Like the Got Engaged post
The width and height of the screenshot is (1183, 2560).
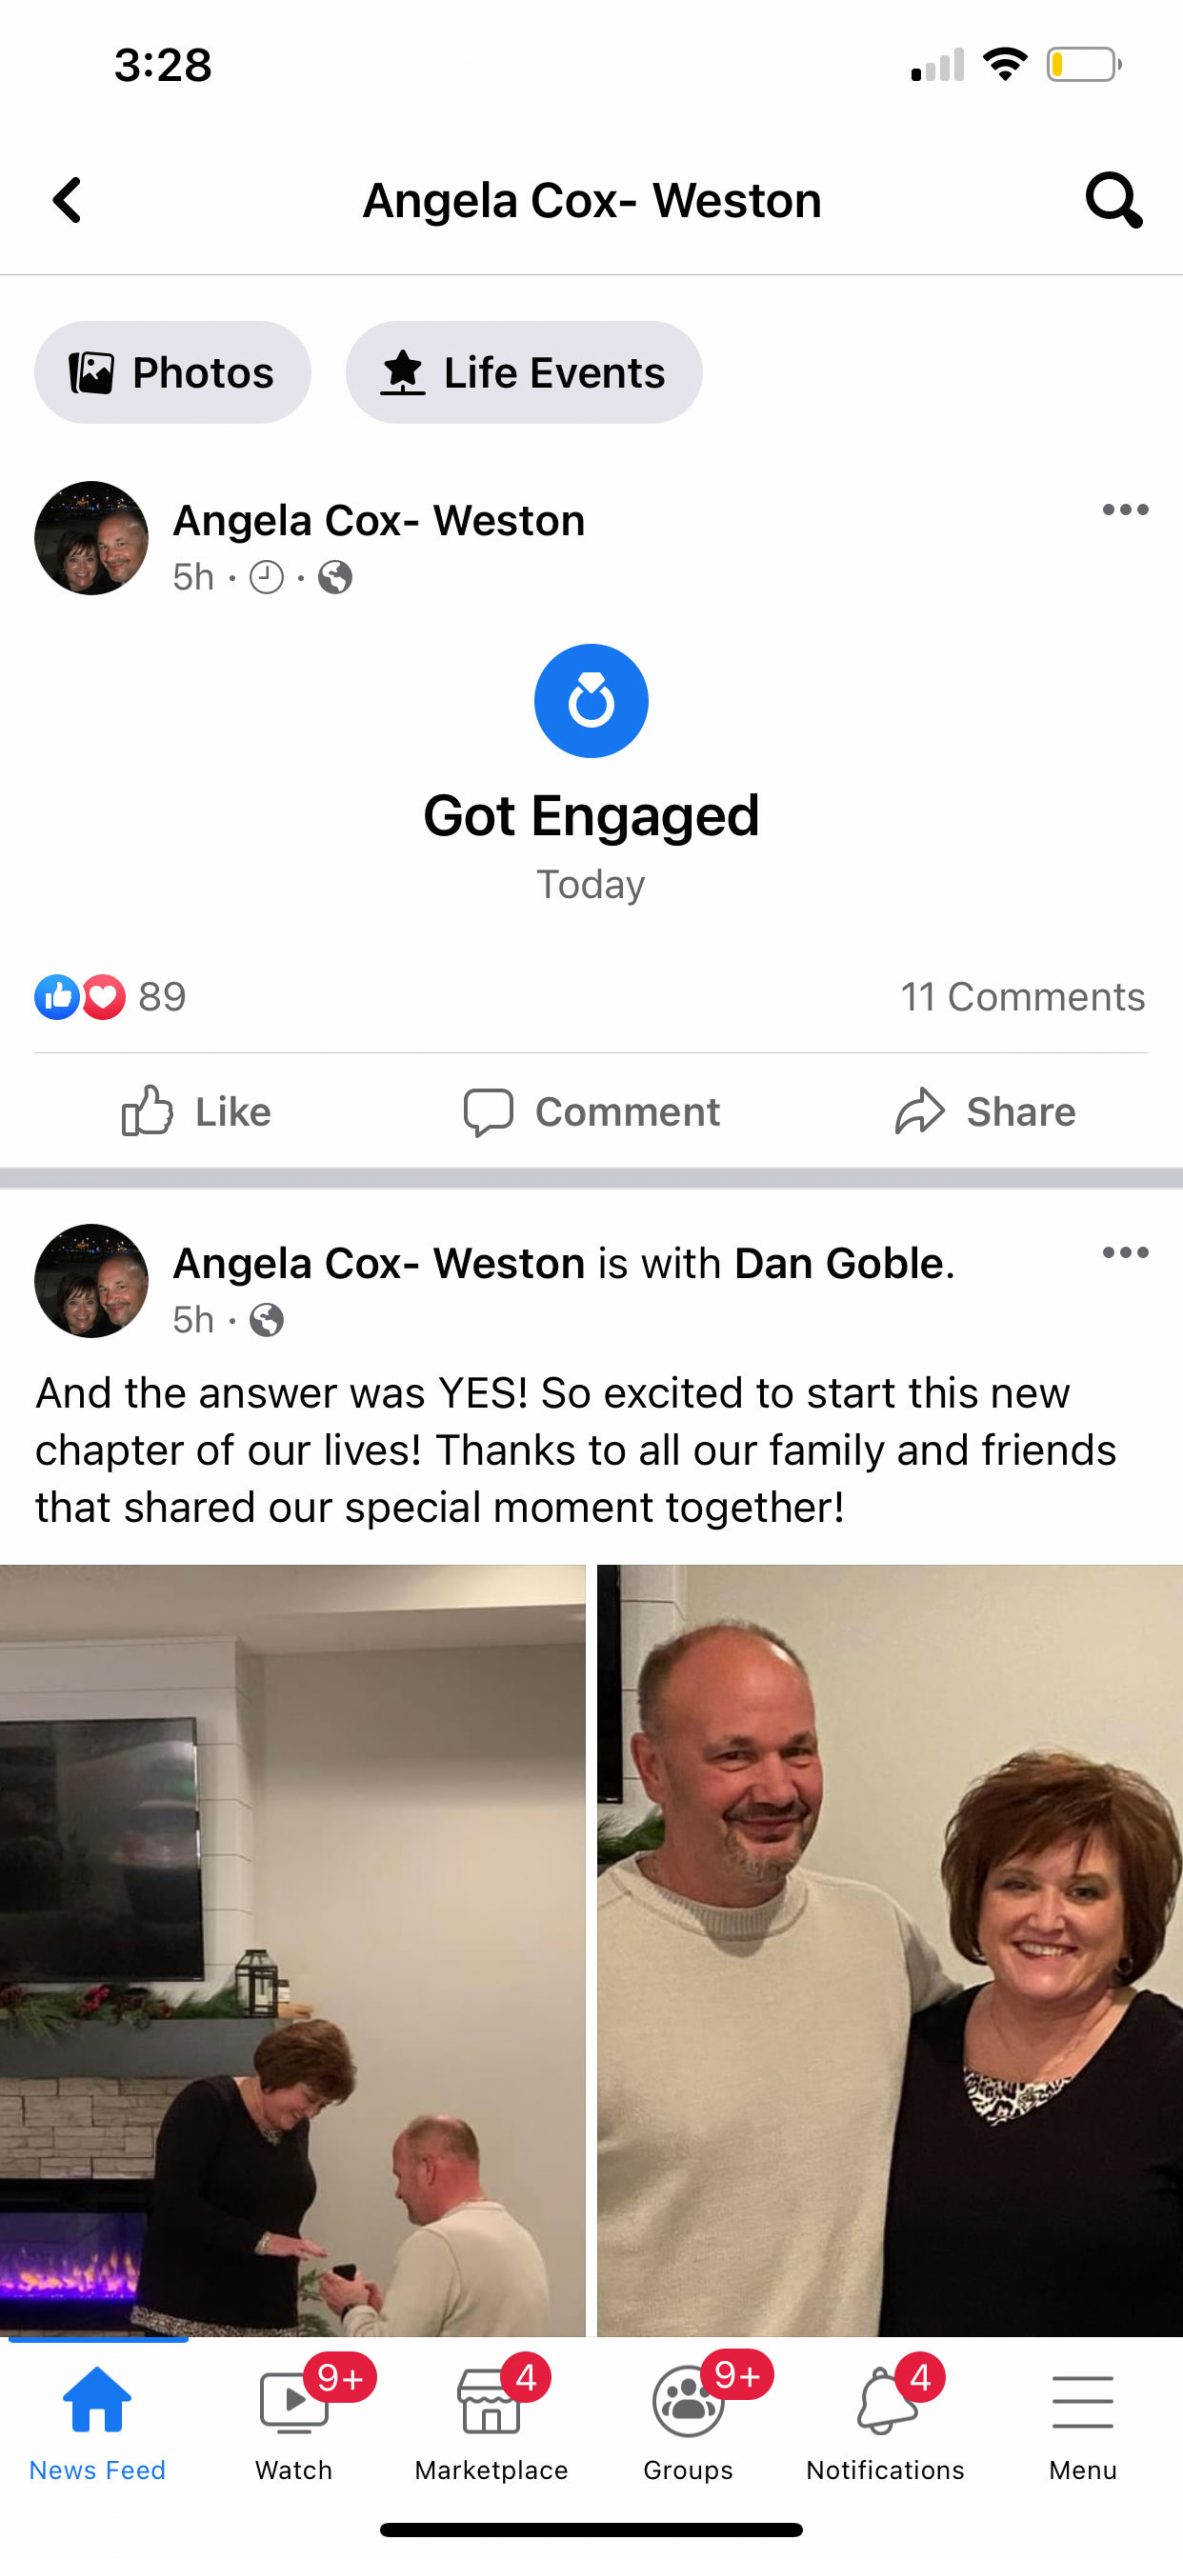[196, 1111]
